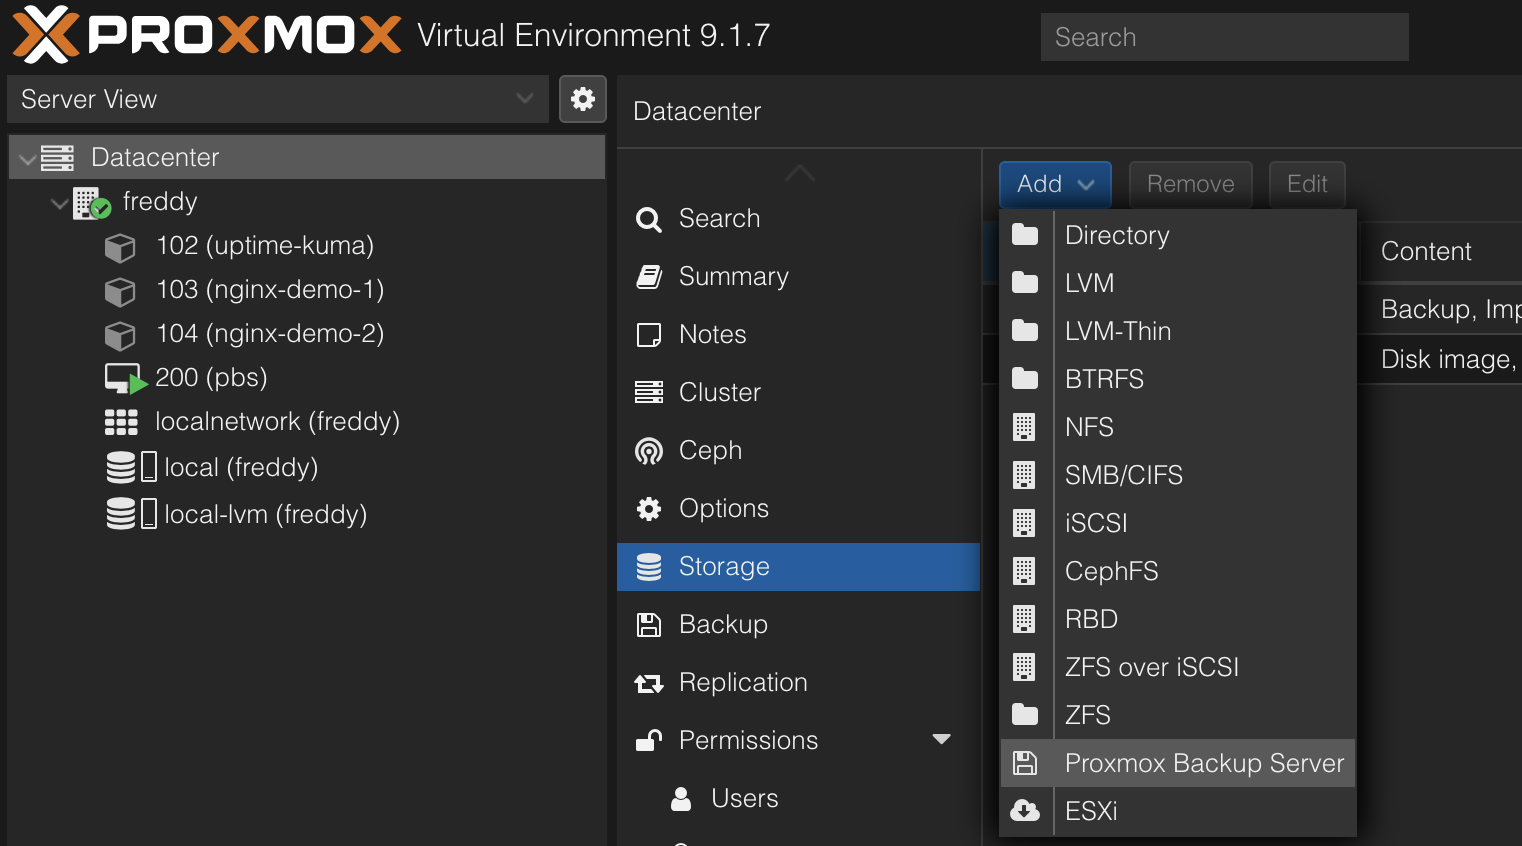Viewport: 1522px width, 846px height.
Task: Click the Cluster server icon
Action: (x=648, y=392)
